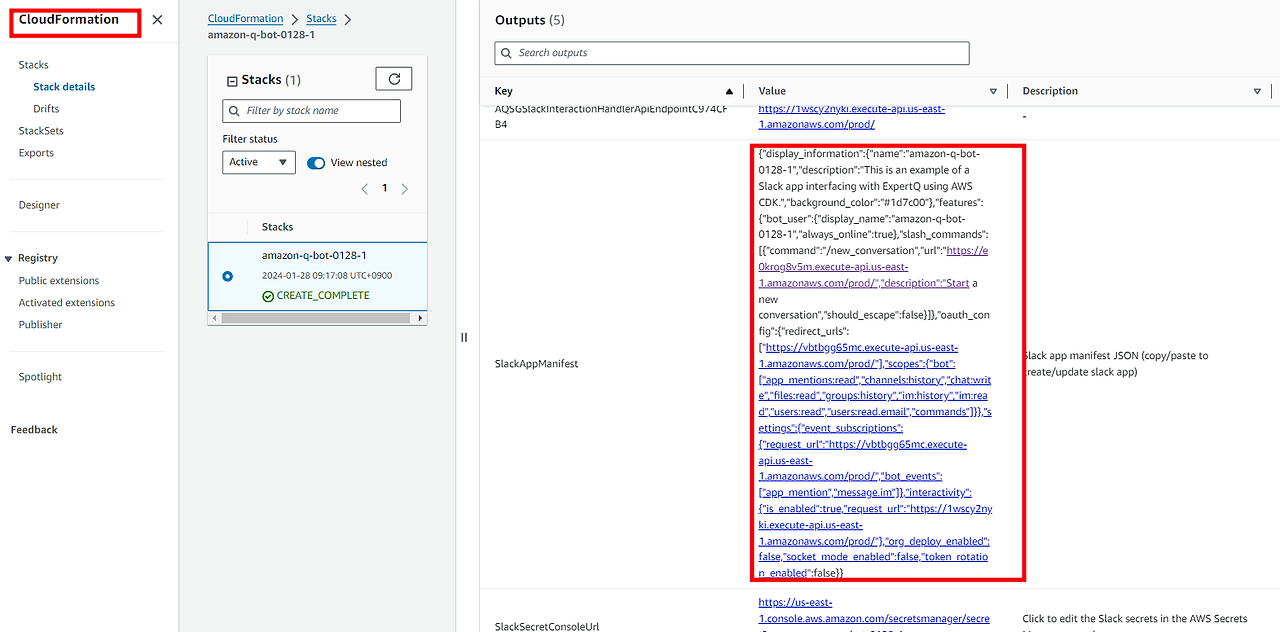Screen dimensions: 1280x632
Task: Open the interaction handler API endpoint URL
Action: pos(851,116)
